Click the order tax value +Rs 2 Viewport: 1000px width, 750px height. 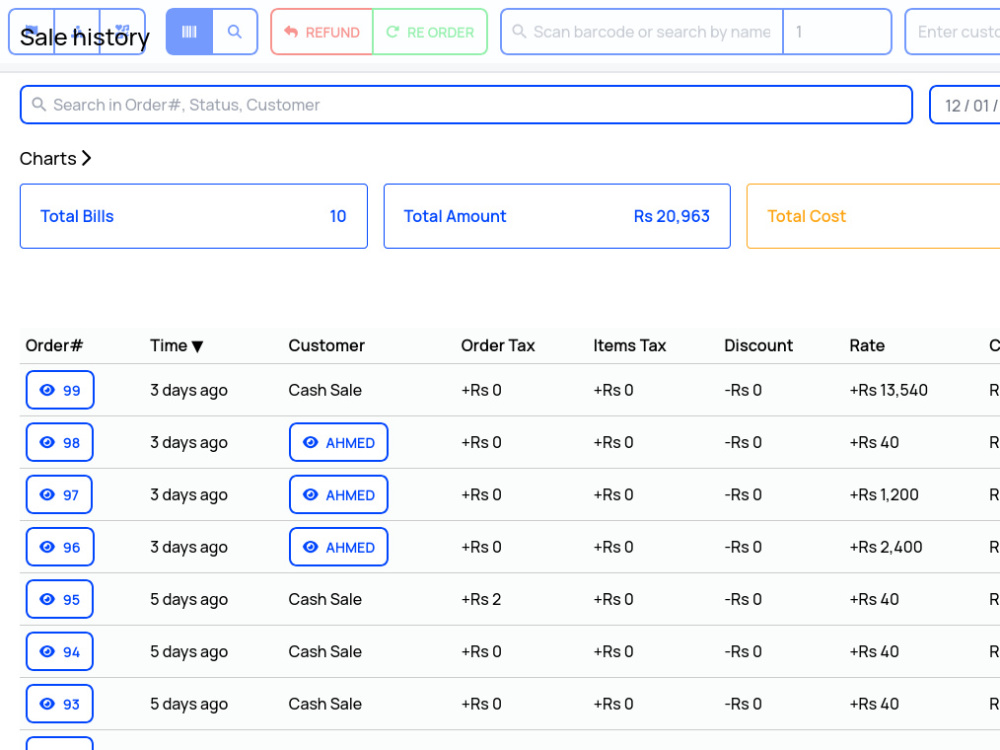(482, 599)
